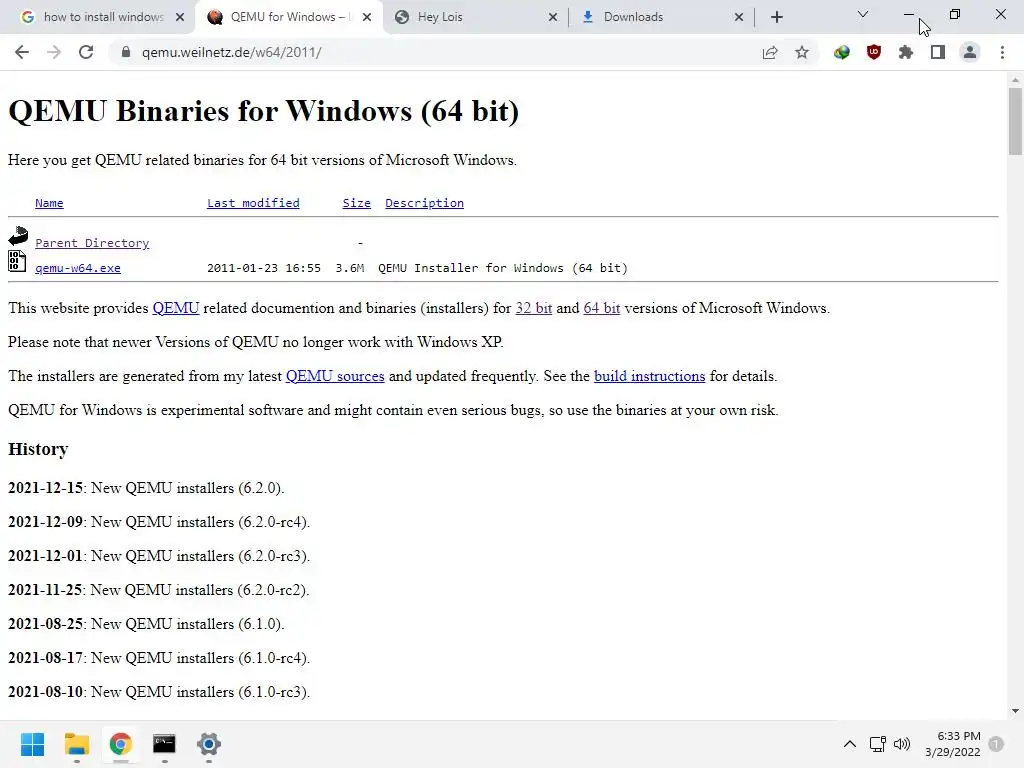
Task: Open the uBlock Origin extension
Action: [x=874, y=52]
